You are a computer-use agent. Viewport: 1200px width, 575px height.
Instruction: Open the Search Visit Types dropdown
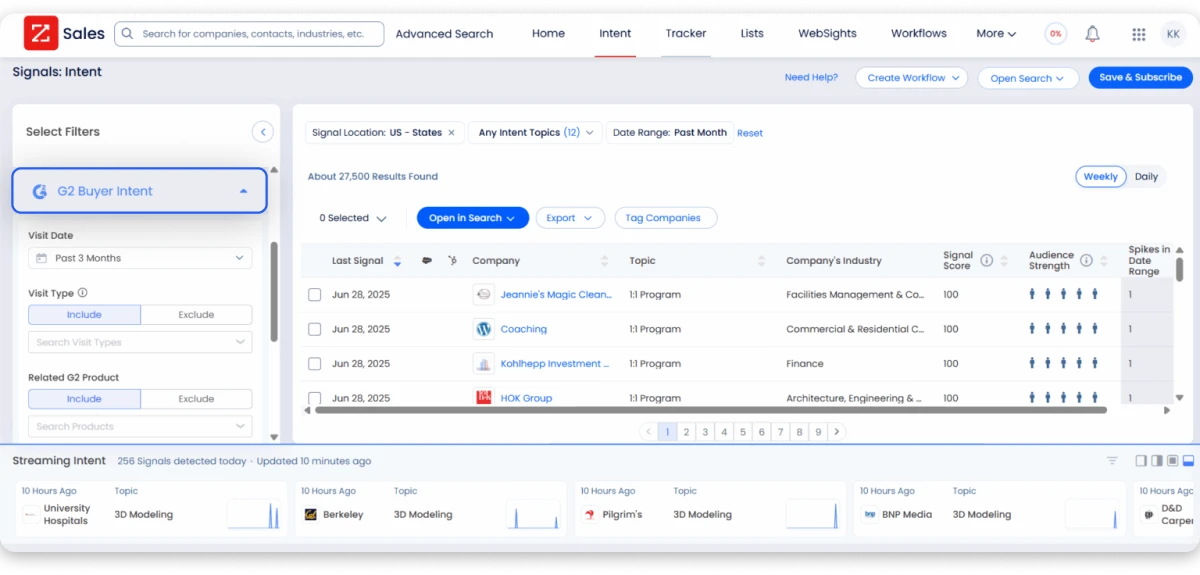click(x=140, y=342)
